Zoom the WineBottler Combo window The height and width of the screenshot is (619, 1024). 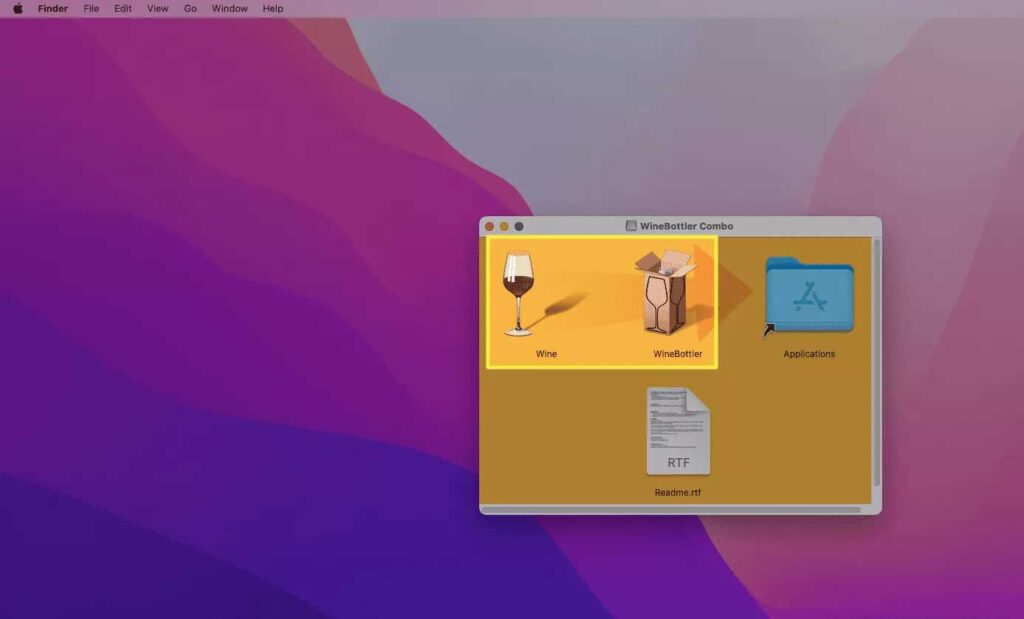(519, 227)
